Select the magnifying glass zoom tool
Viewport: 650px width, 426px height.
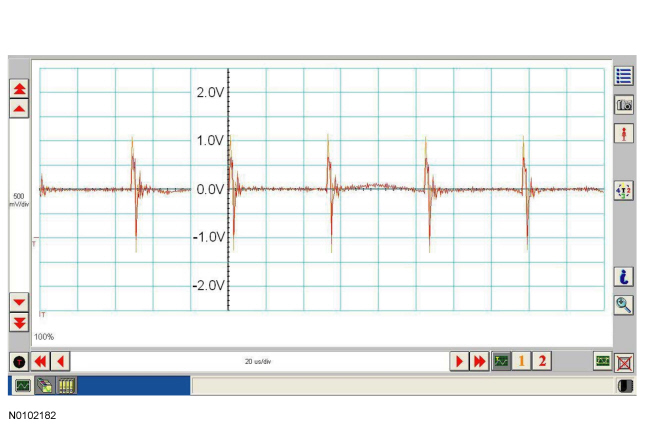624,305
